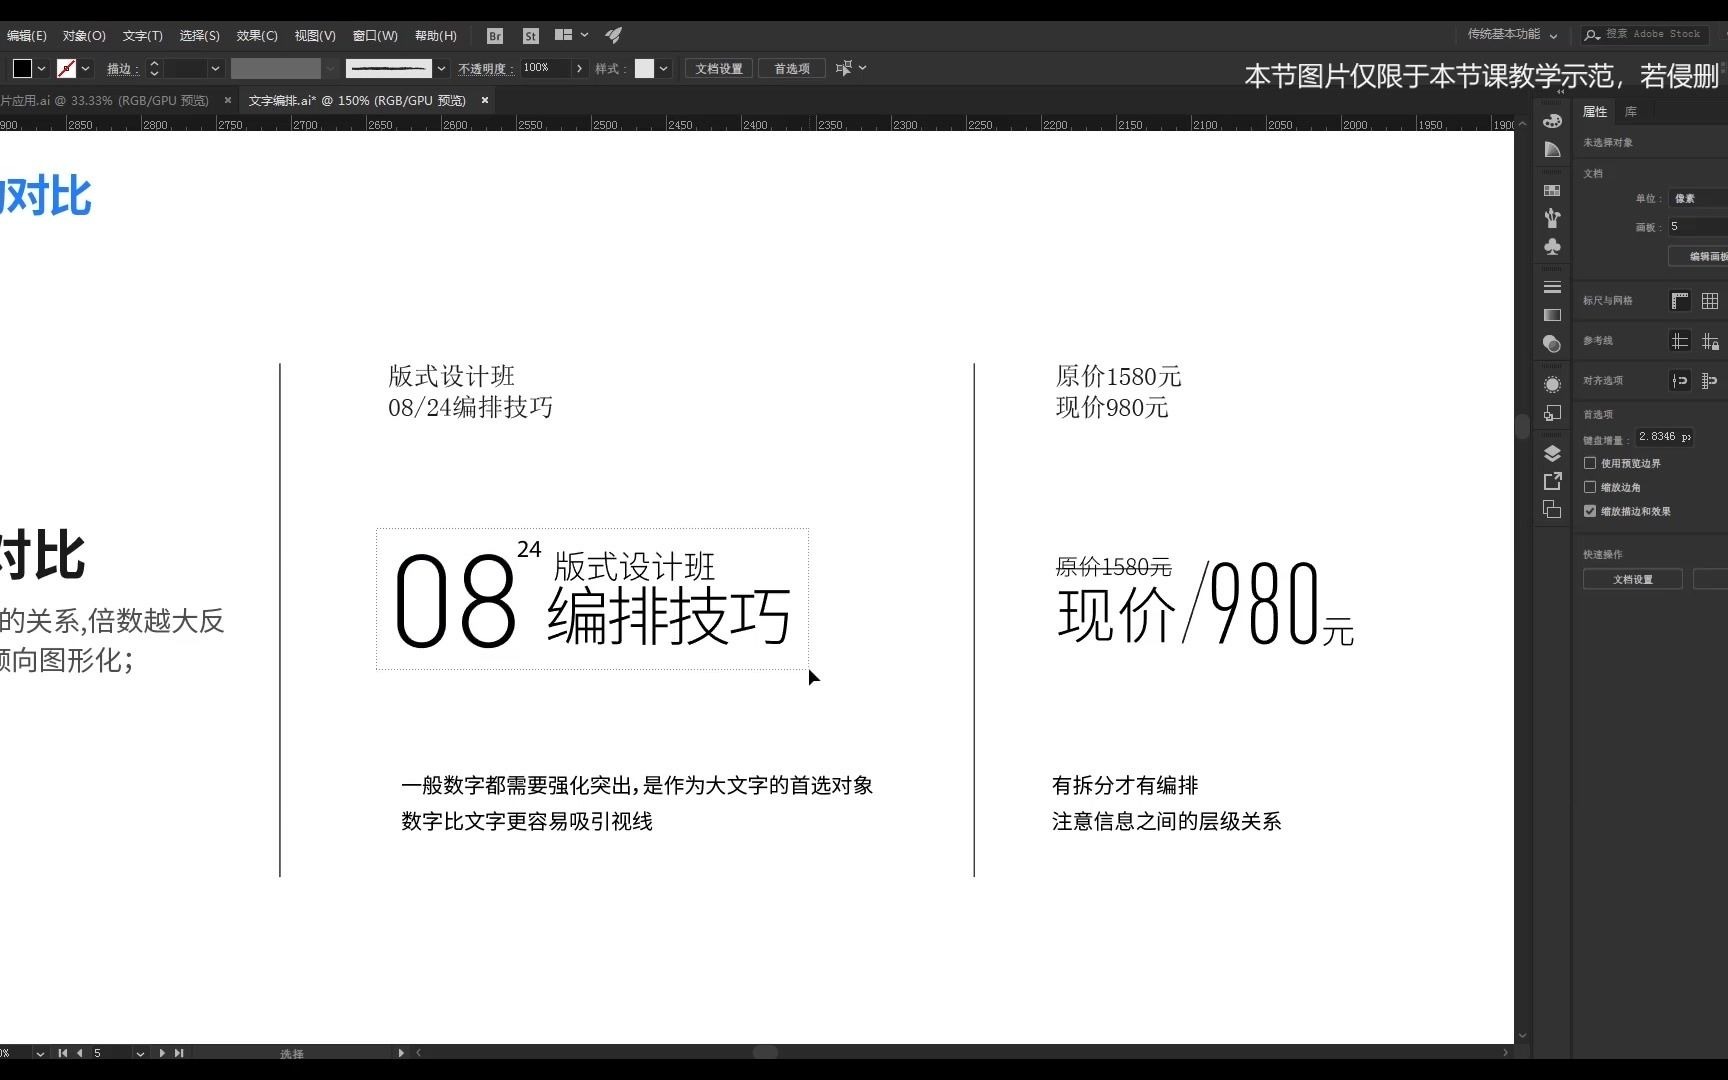The image size is (1728, 1080).
Task: Toggle snap to point option
Action: pos(1680,381)
